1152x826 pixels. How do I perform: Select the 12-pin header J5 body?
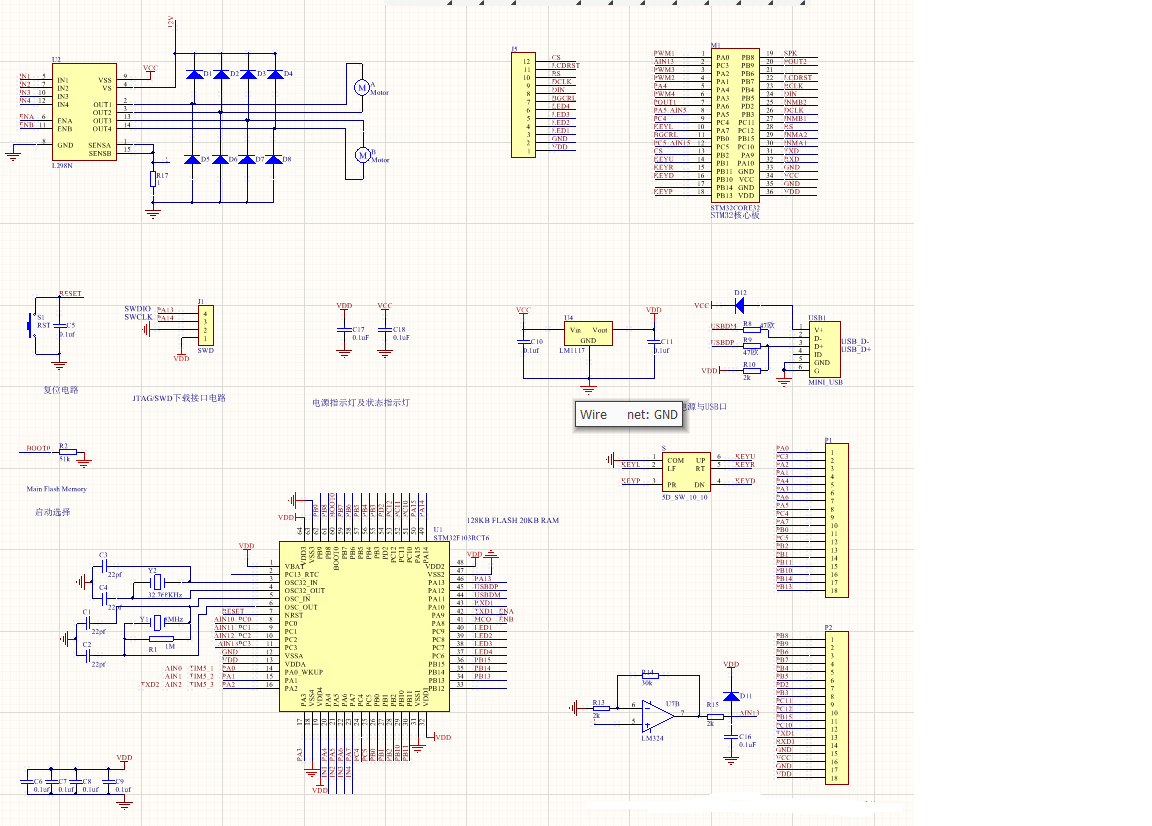tap(523, 105)
